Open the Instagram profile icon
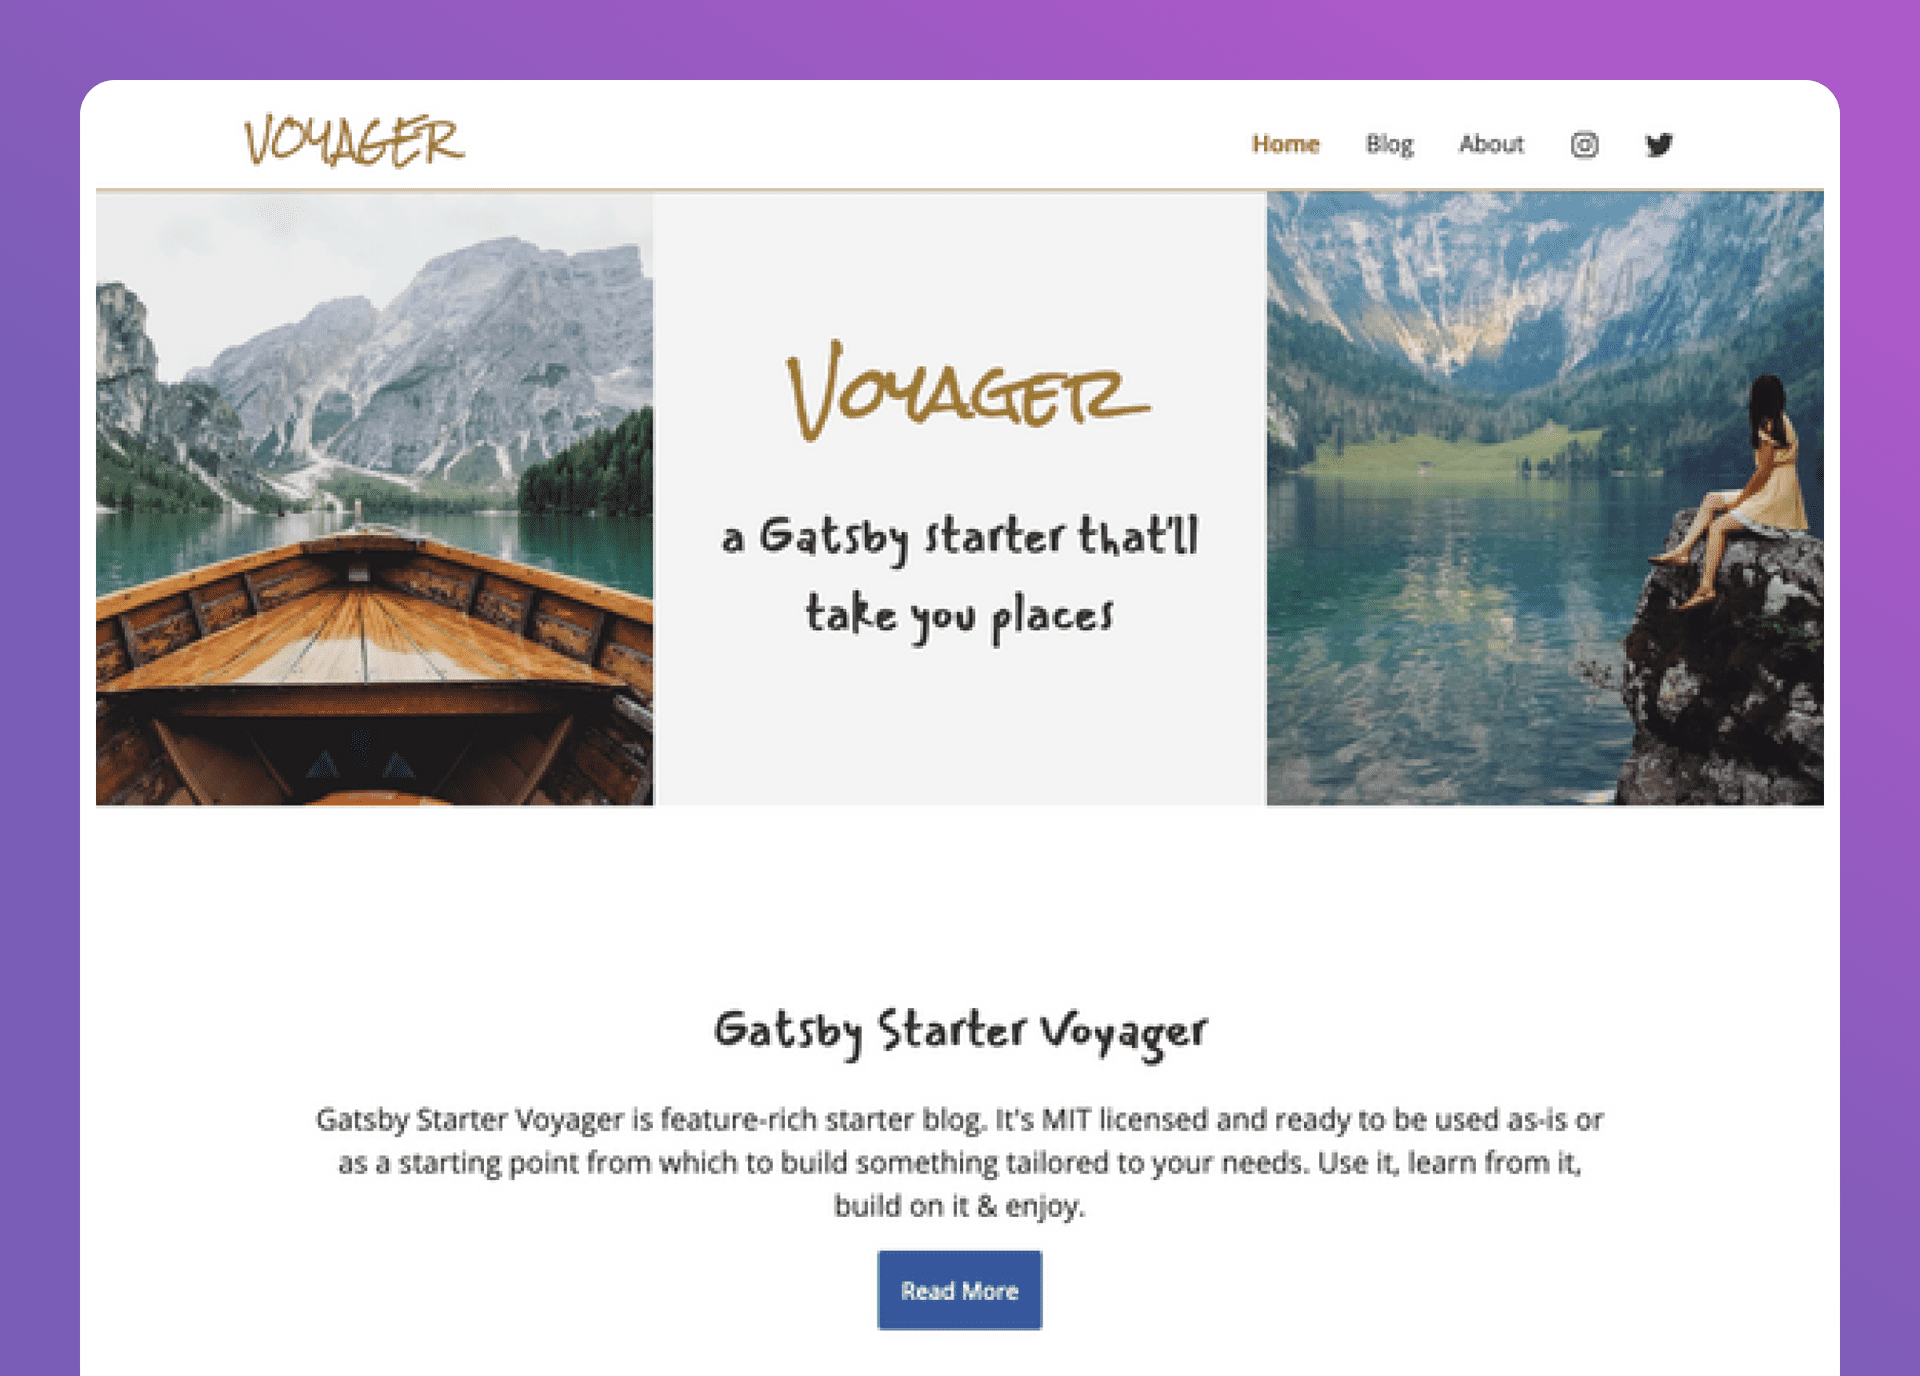The width and height of the screenshot is (1920, 1376). pyautogui.click(x=1584, y=145)
